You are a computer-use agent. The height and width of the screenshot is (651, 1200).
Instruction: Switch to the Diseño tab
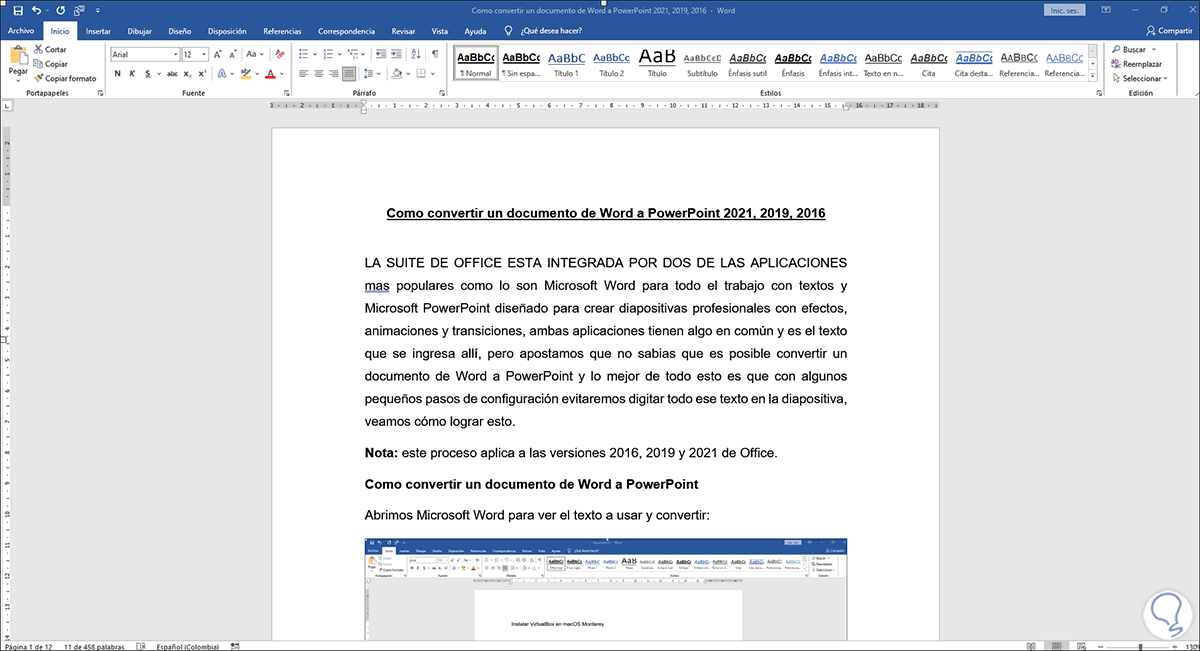180,31
